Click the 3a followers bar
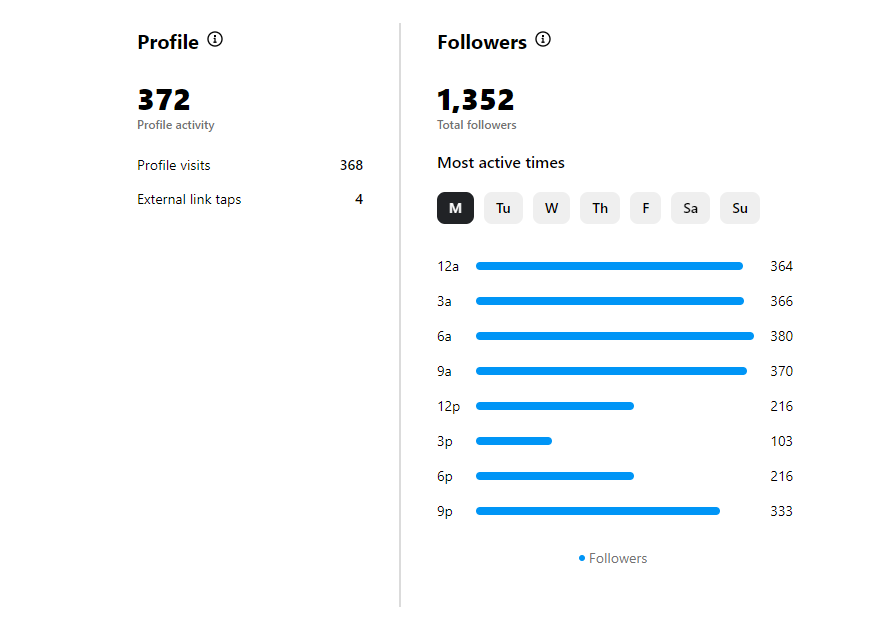The image size is (889, 624). coord(610,301)
